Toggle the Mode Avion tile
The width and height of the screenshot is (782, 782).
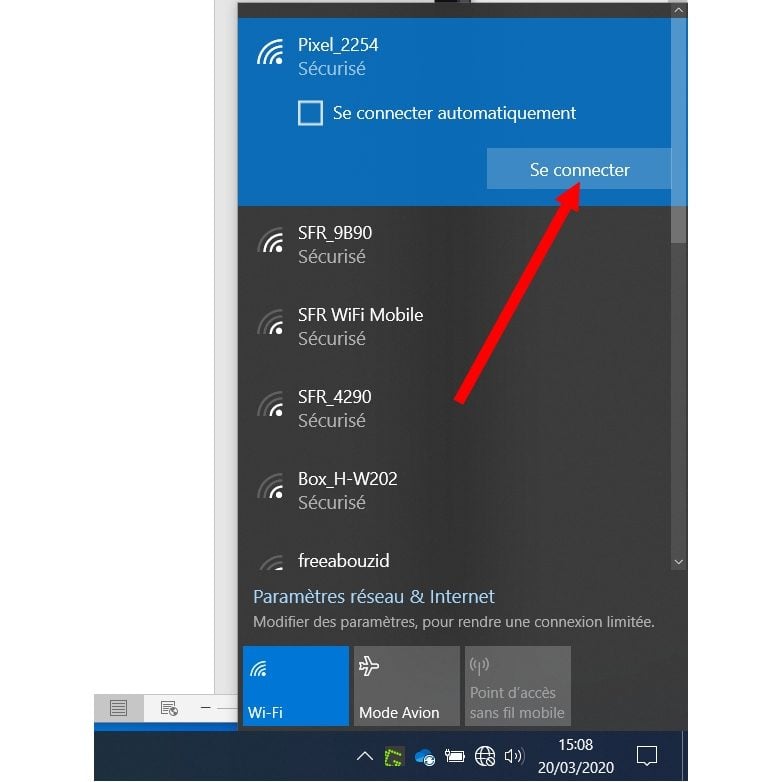[406, 686]
